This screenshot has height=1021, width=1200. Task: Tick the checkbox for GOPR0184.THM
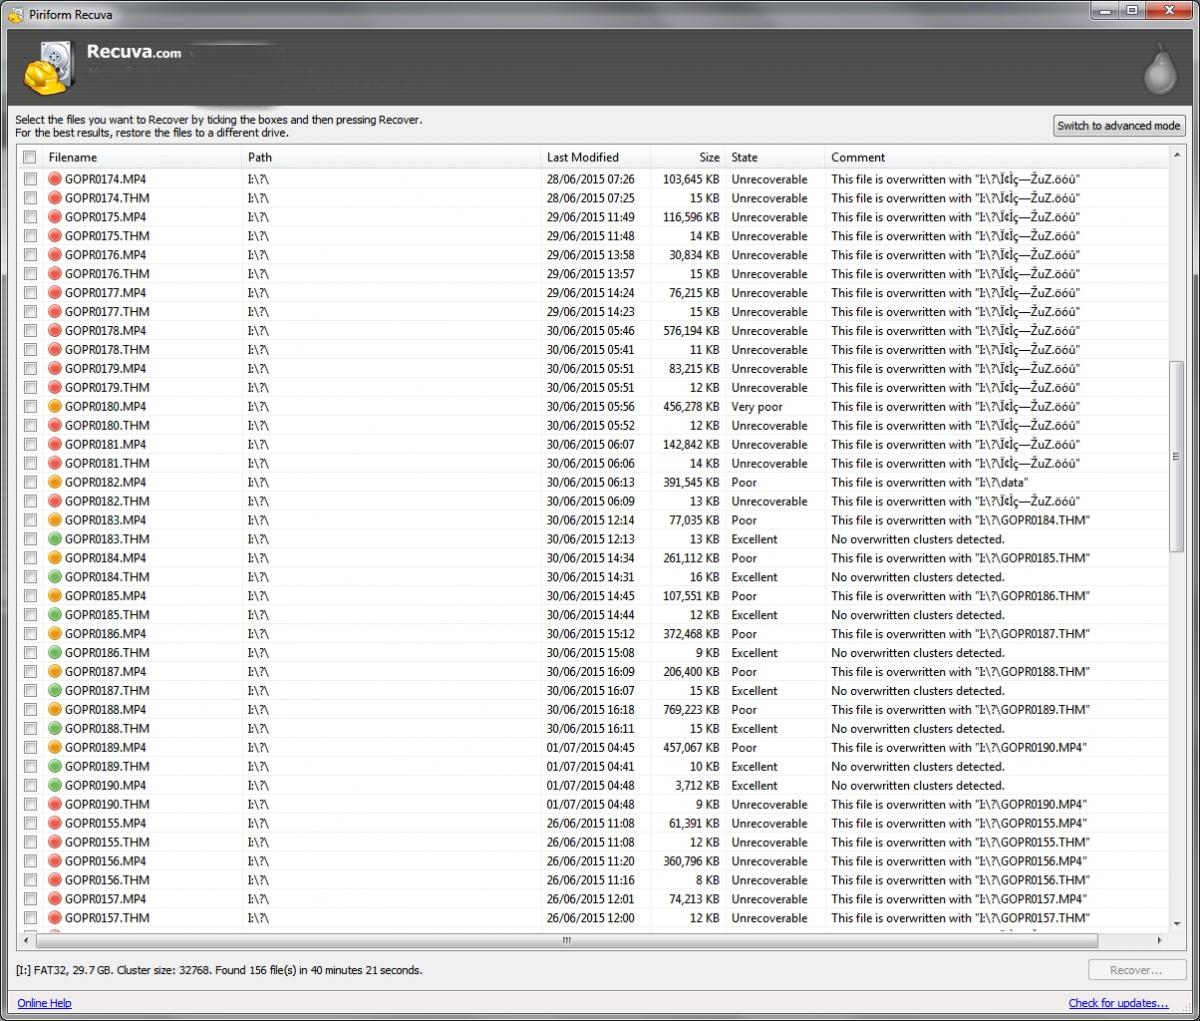click(x=30, y=577)
